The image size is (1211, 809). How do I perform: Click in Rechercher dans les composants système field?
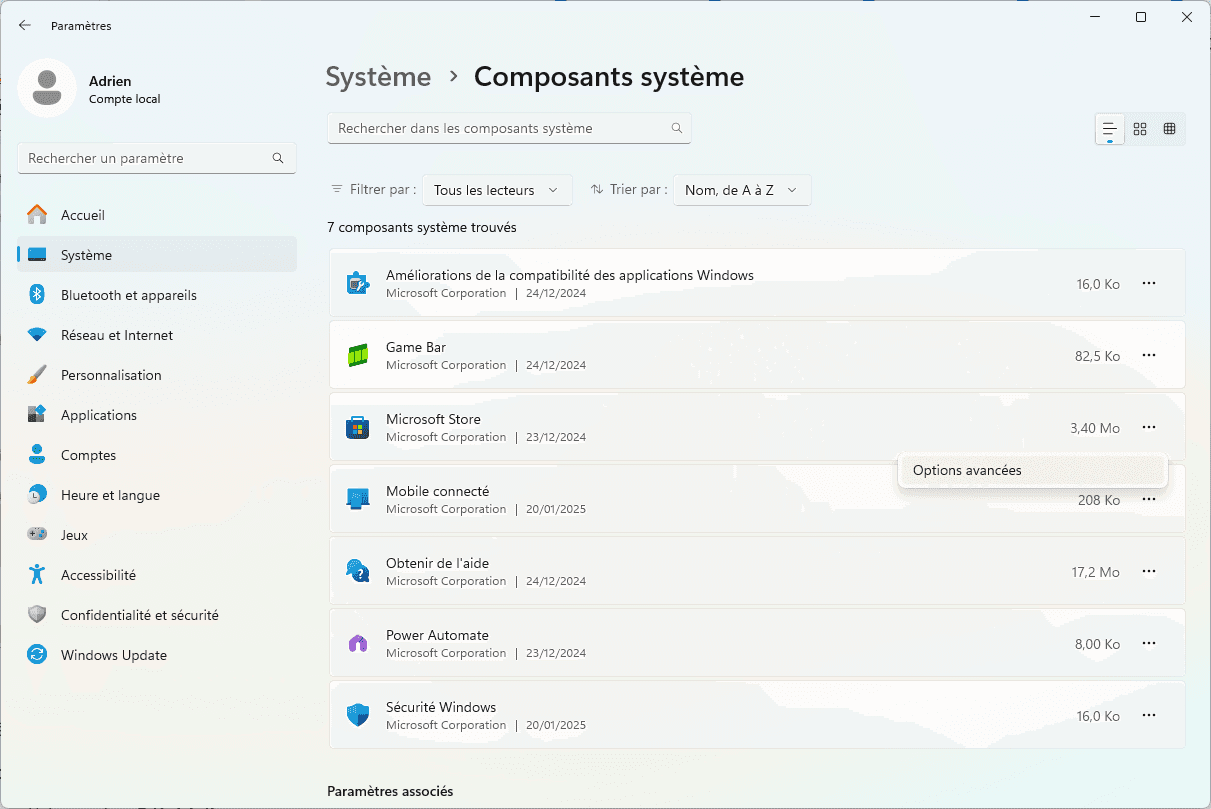click(509, 128)
